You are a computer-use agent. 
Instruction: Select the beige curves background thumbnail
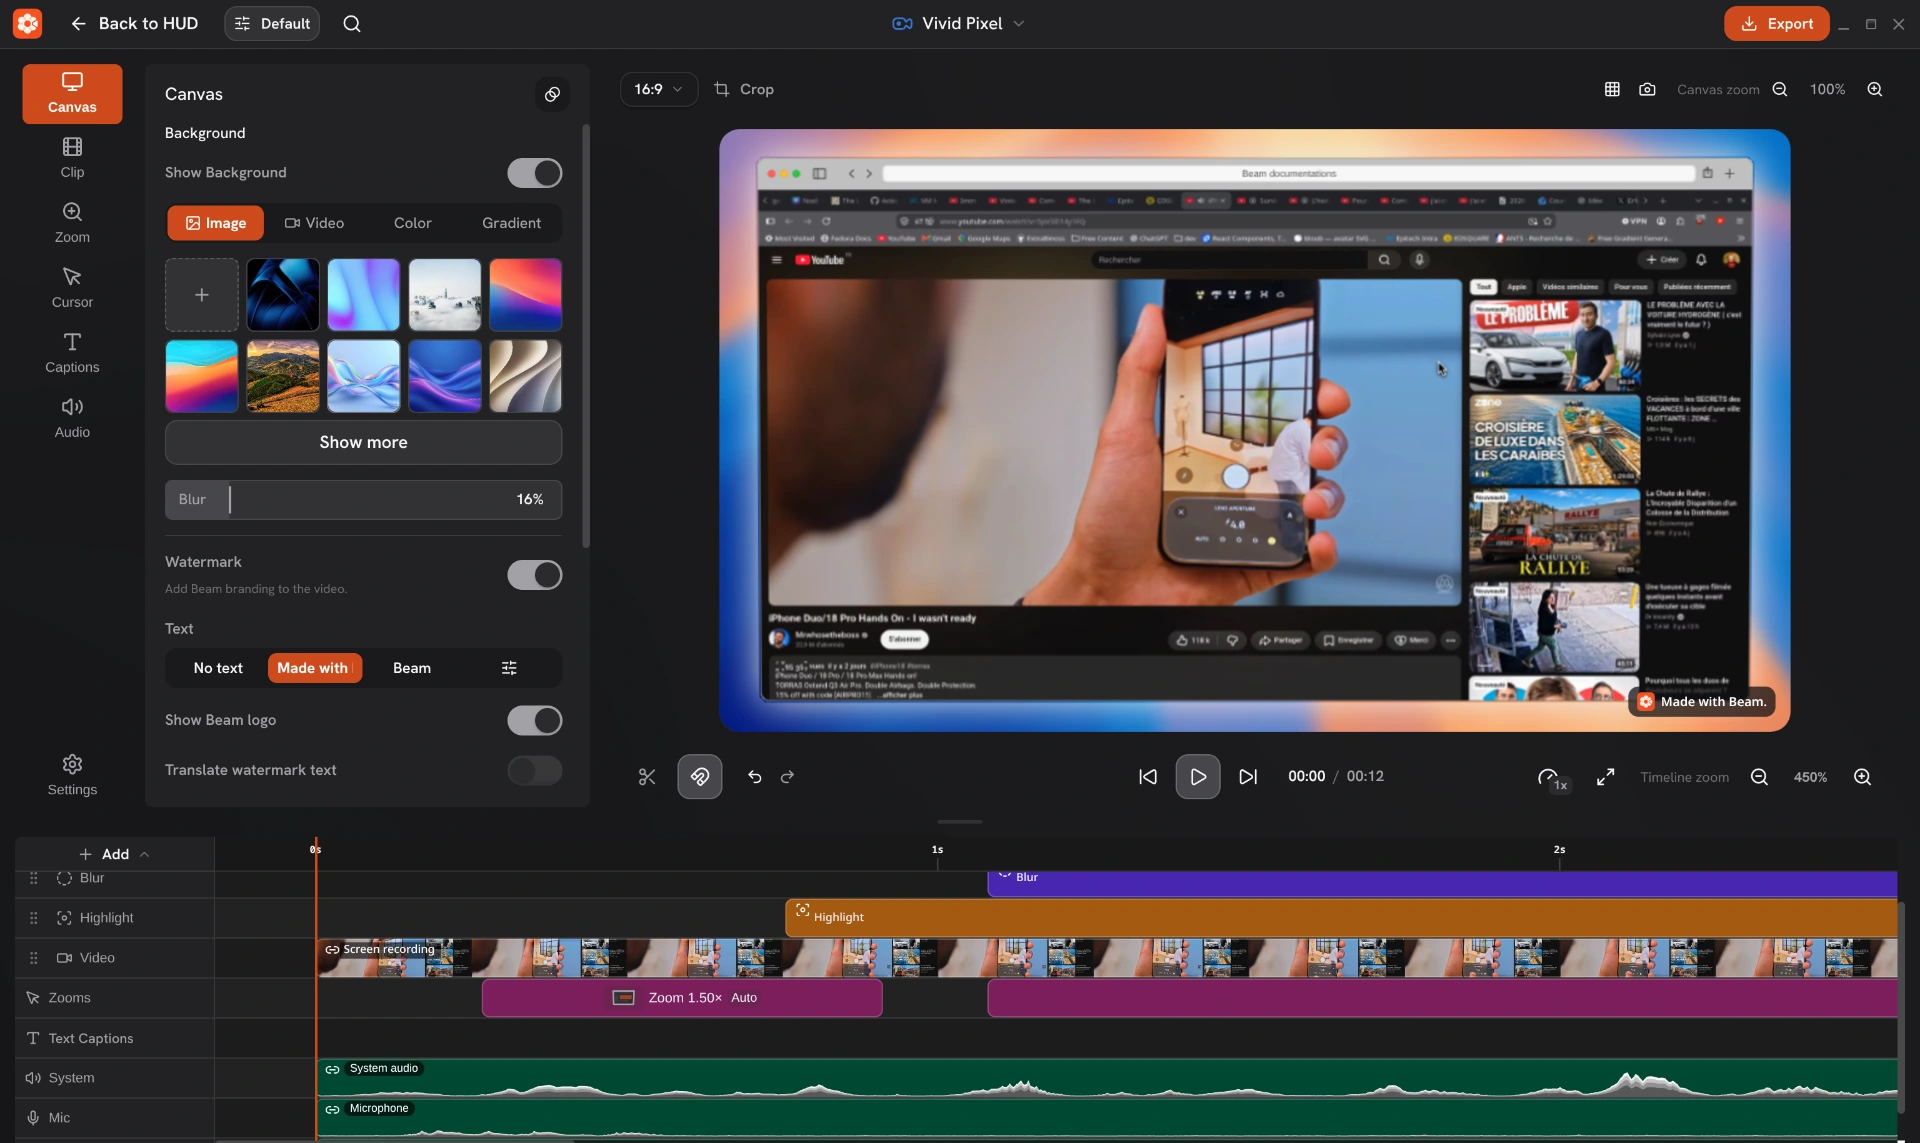[526, 376]
